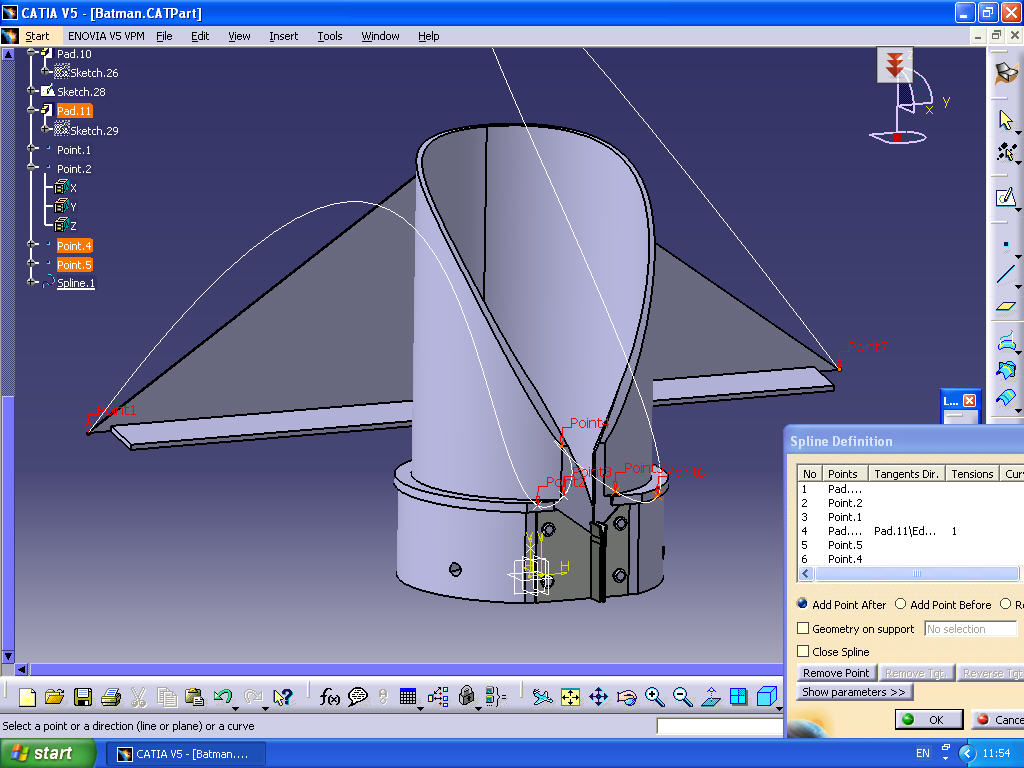Click the specification tree scroll-down arrow
The image size is (1024, 768).
pos(8,656)
